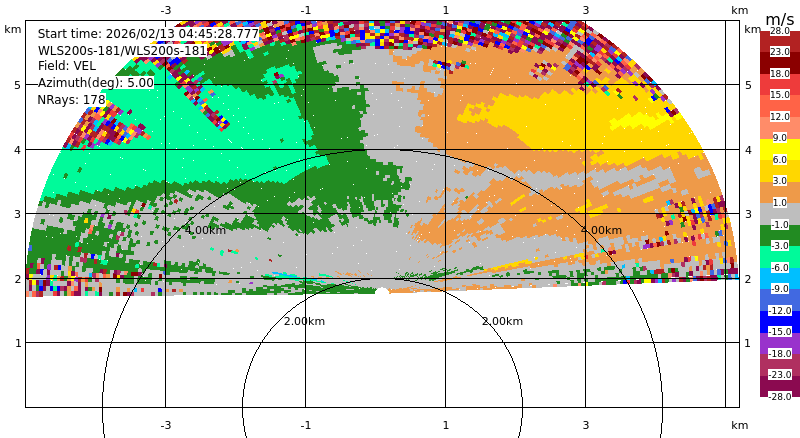Click the -18.0 colorbar label
This screenshot has width=800, height=438.
coord(780,353)
